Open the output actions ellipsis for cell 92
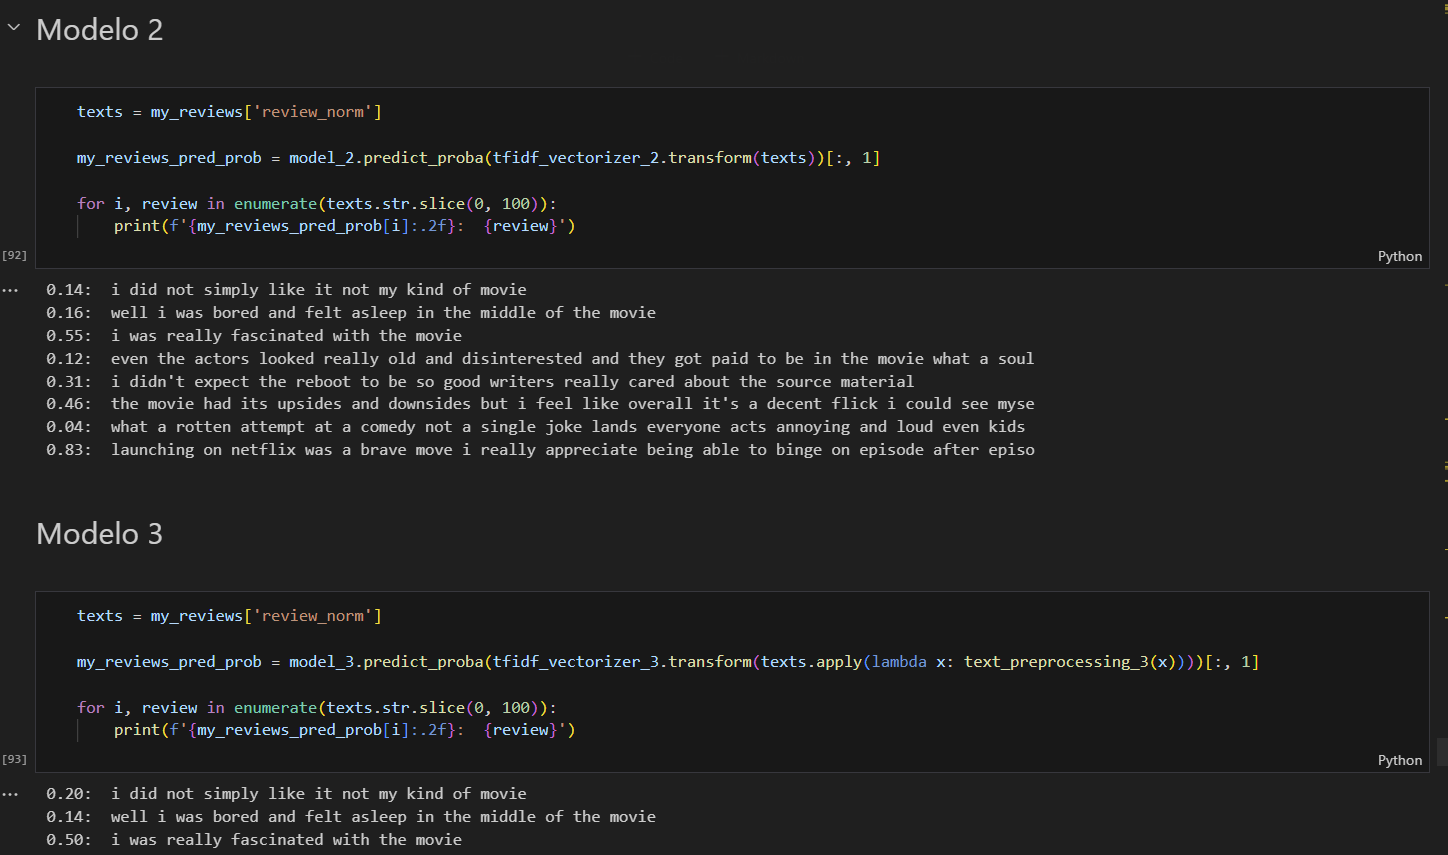This screenshot has height=855, width=1448. tap(10, 290)
